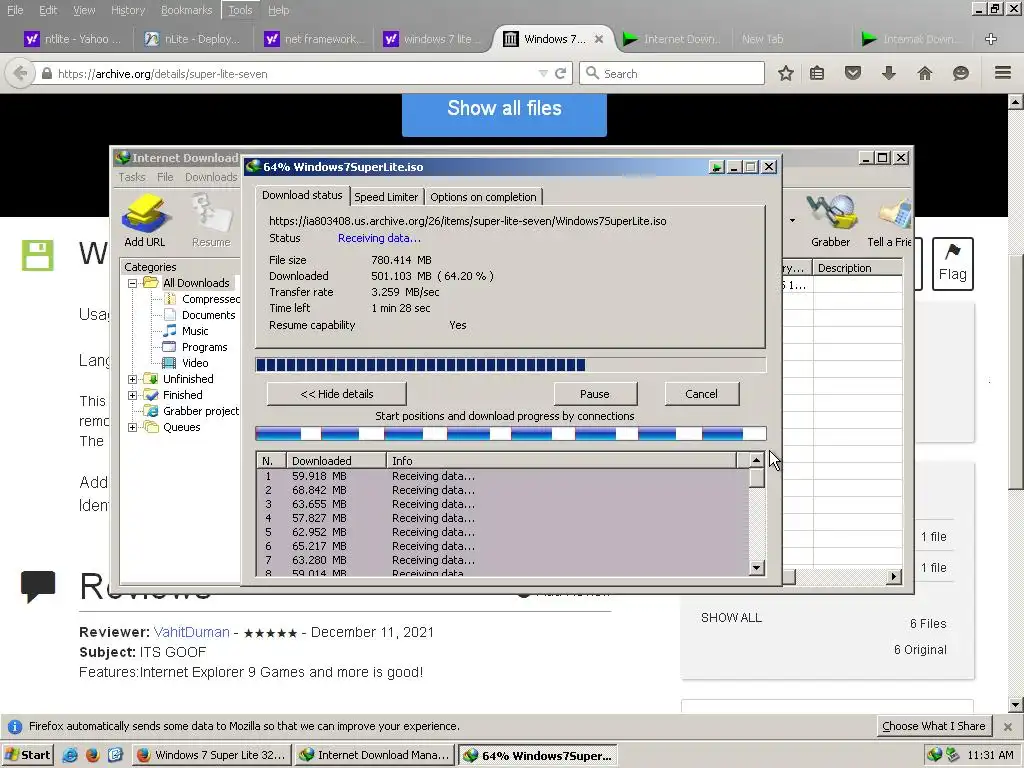Open the Firefox Tools menu
1024x768 pixels.
click(240, 10)
